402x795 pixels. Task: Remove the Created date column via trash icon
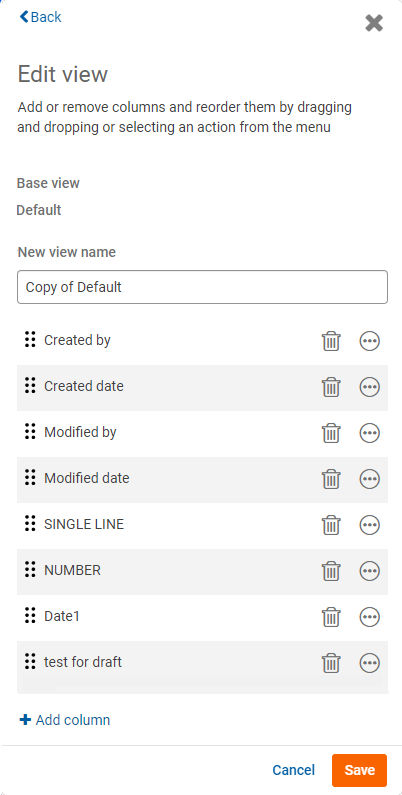pyautogui.click(x=331, y=387)
